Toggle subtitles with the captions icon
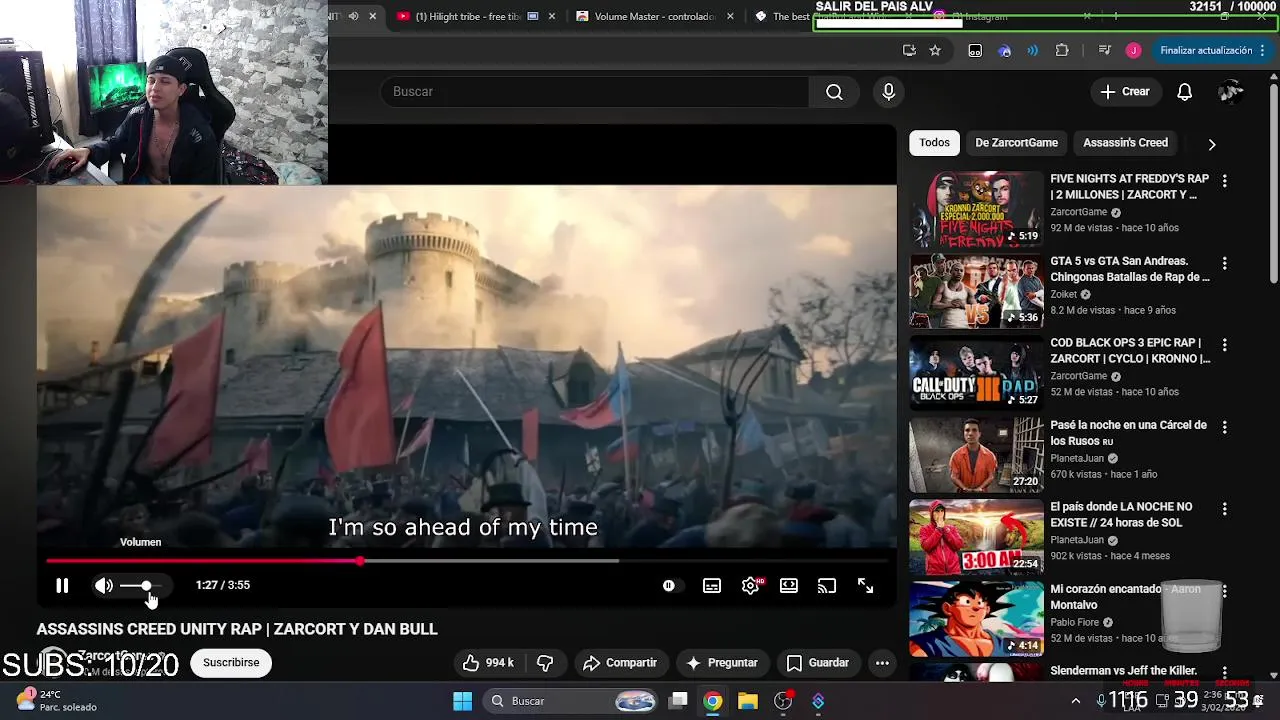 [712, 586]
